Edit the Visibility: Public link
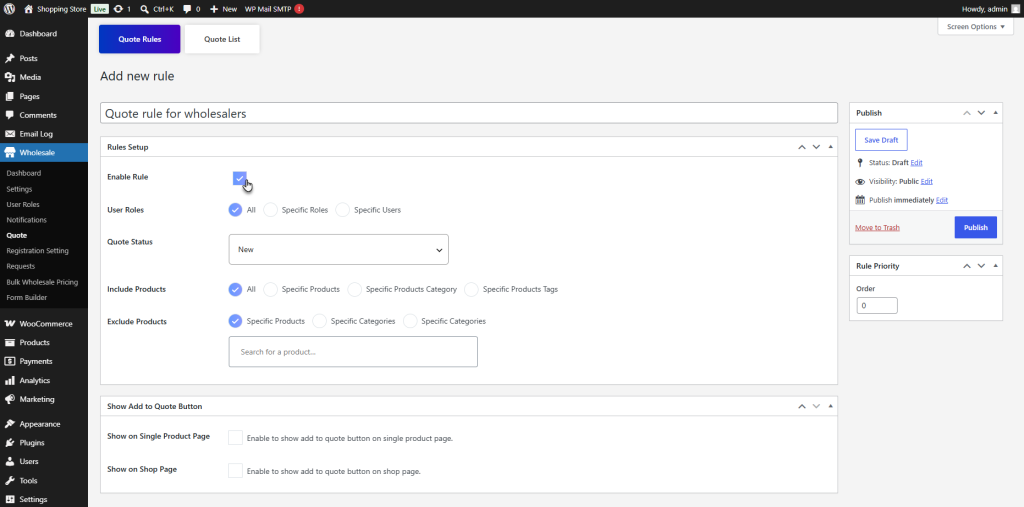The width and height of the screenshot is (1024, 507). click(927, 182)
